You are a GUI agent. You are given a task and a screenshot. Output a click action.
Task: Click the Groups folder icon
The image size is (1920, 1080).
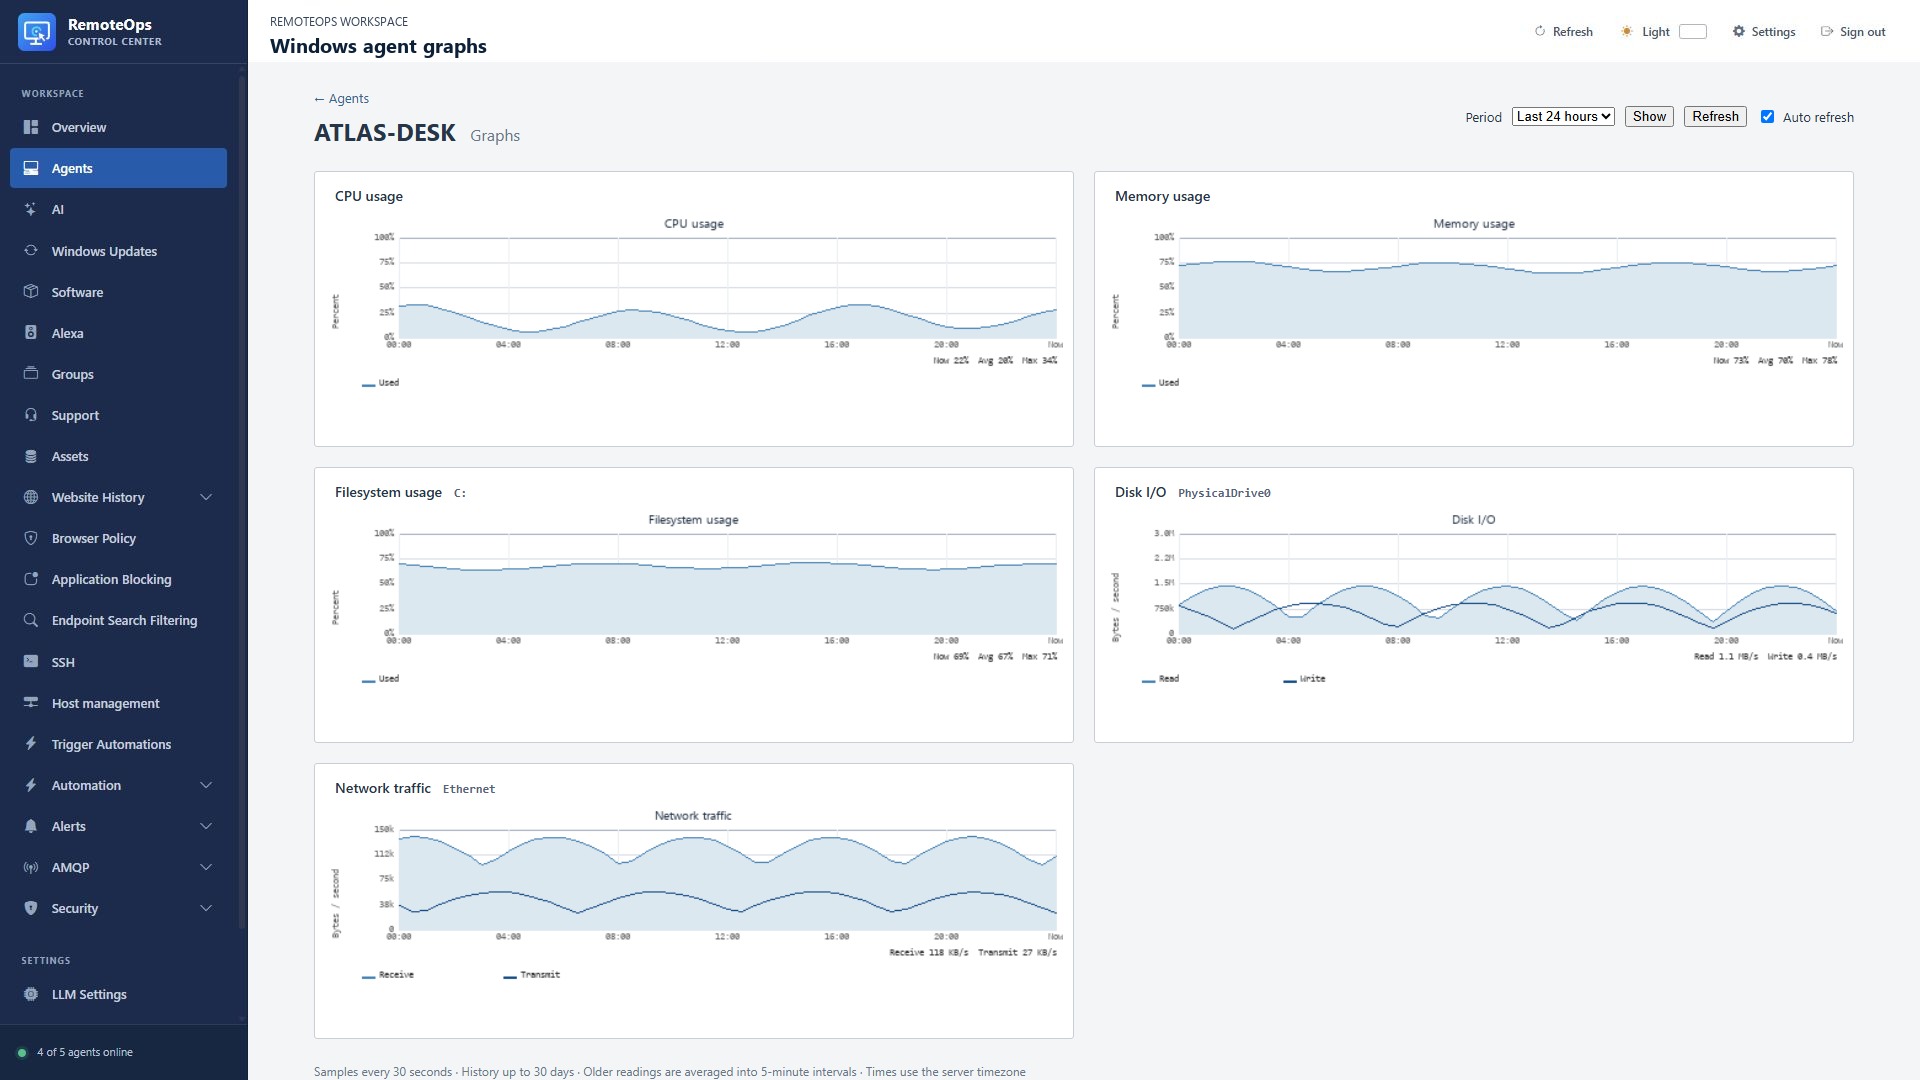[31, 374]
